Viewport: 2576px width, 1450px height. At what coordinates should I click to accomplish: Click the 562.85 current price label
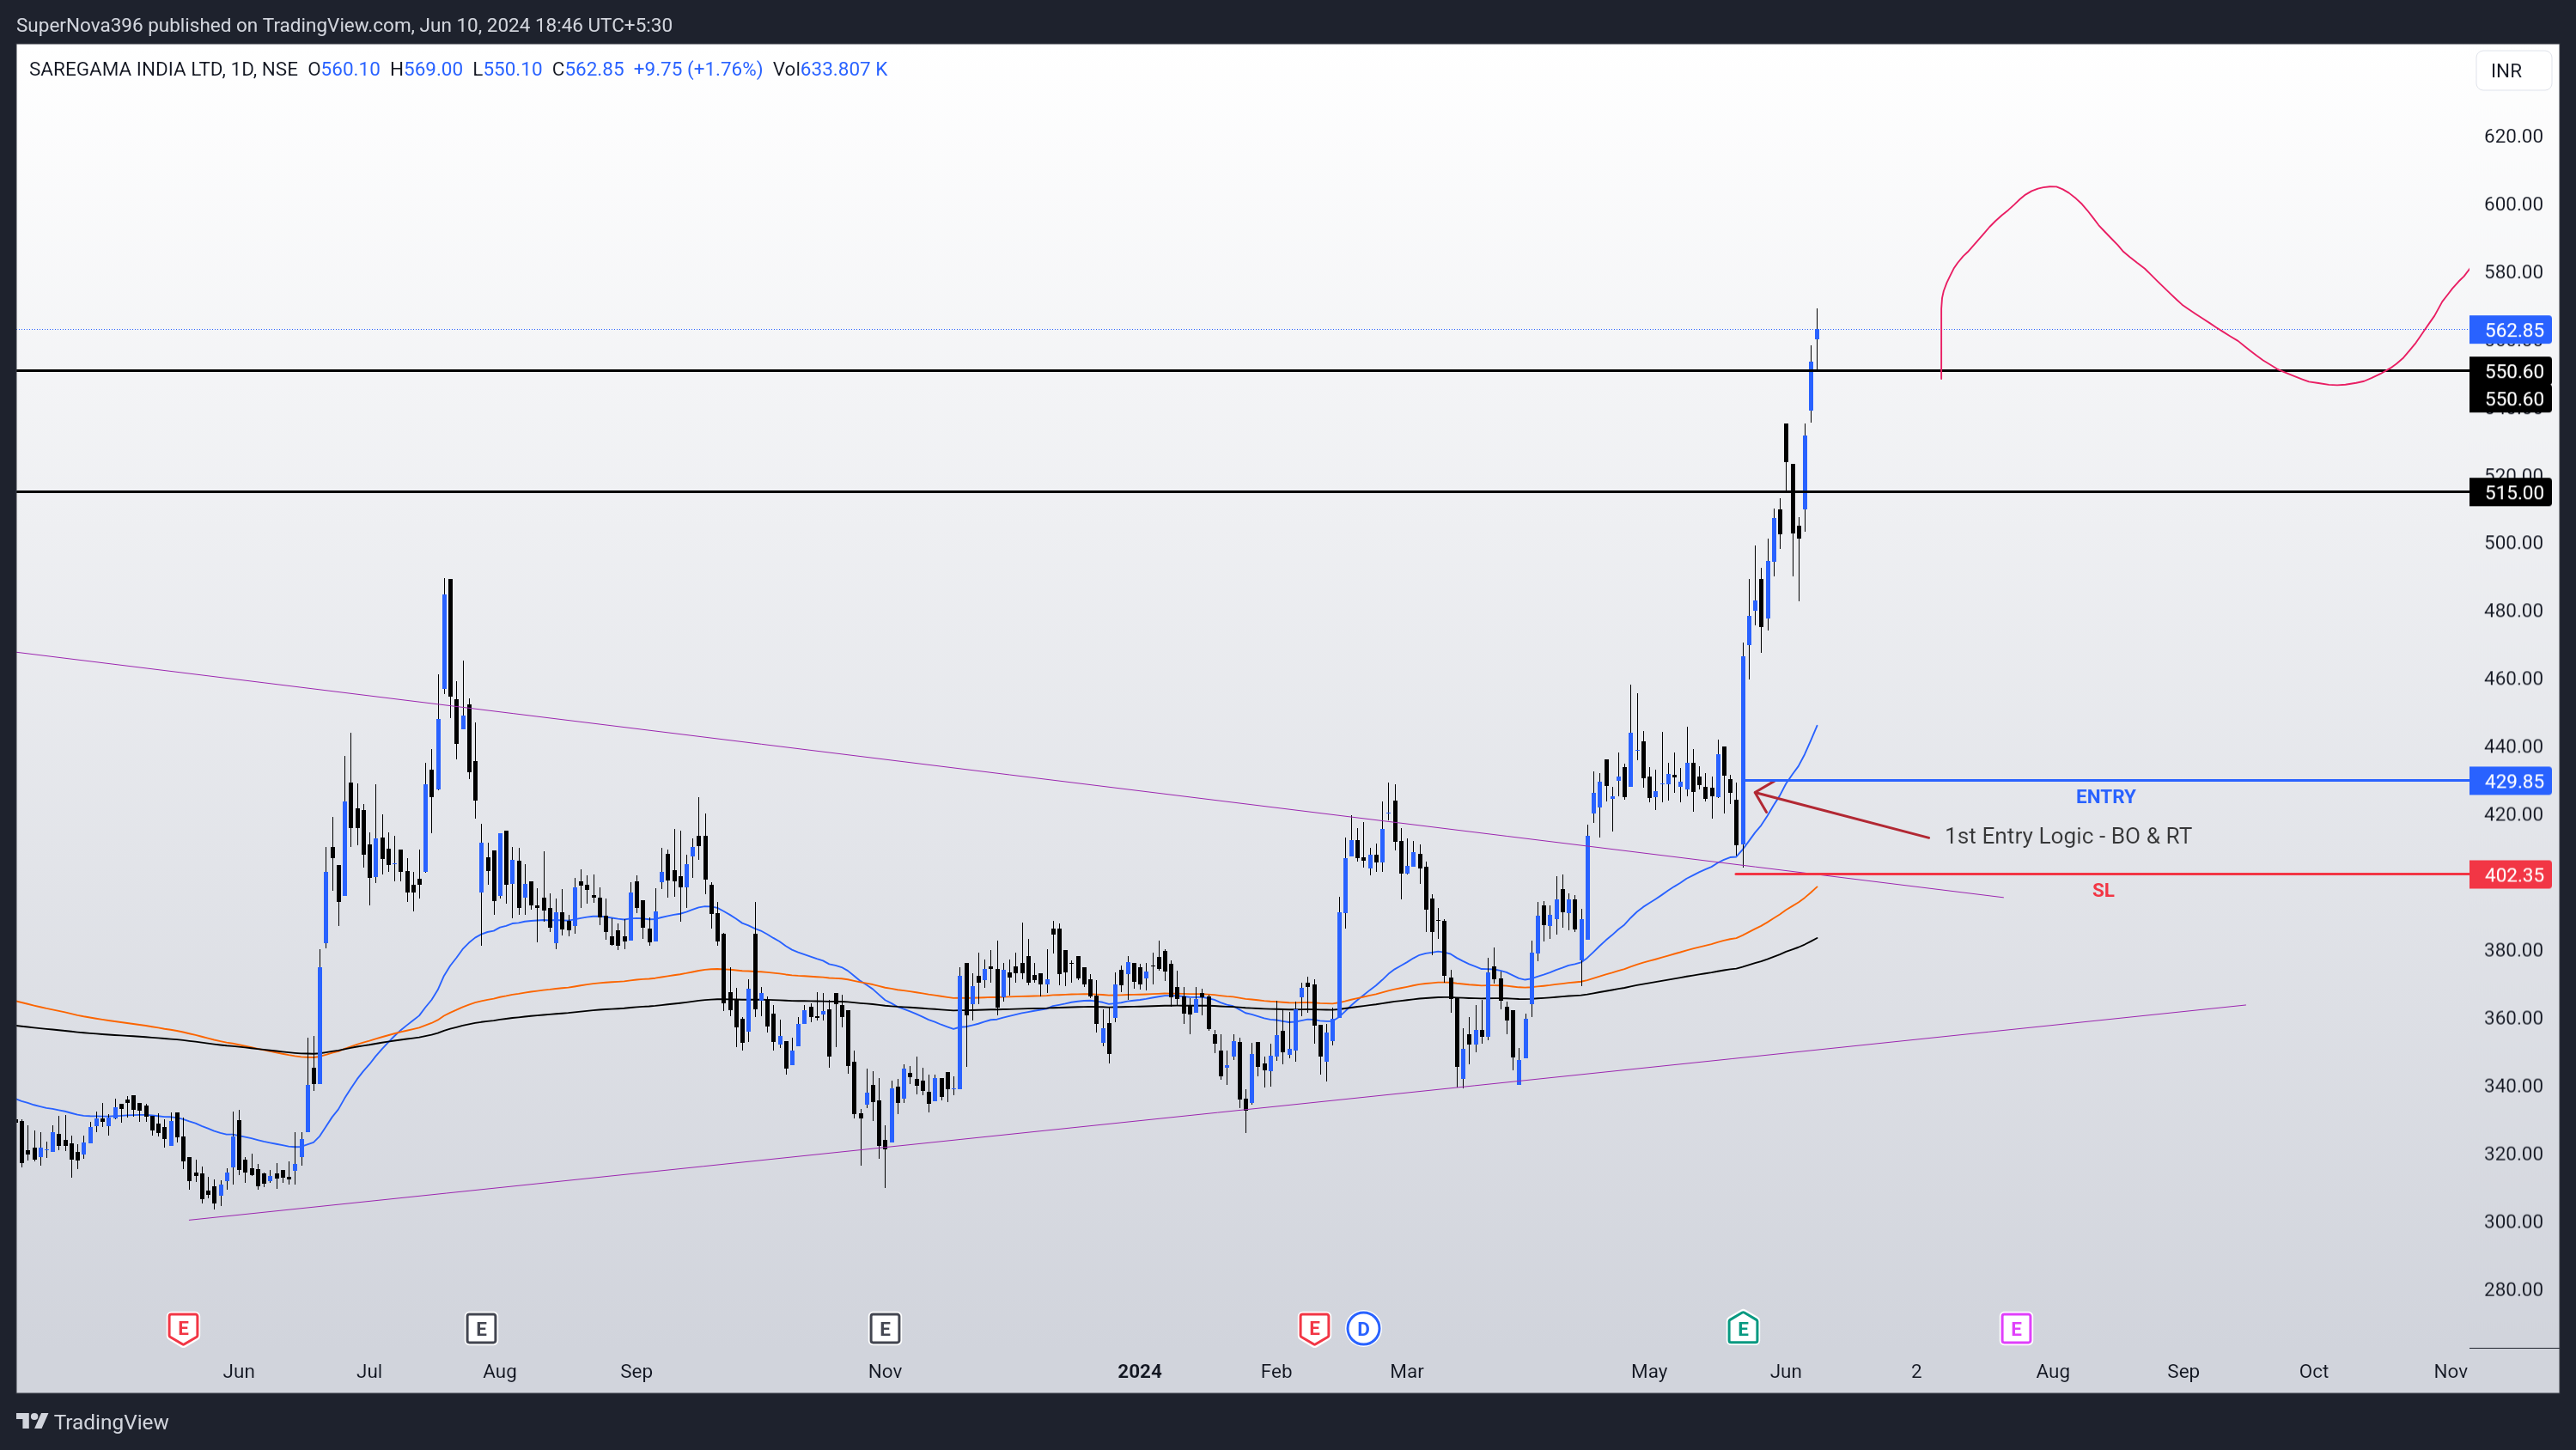pos(2510,330)
